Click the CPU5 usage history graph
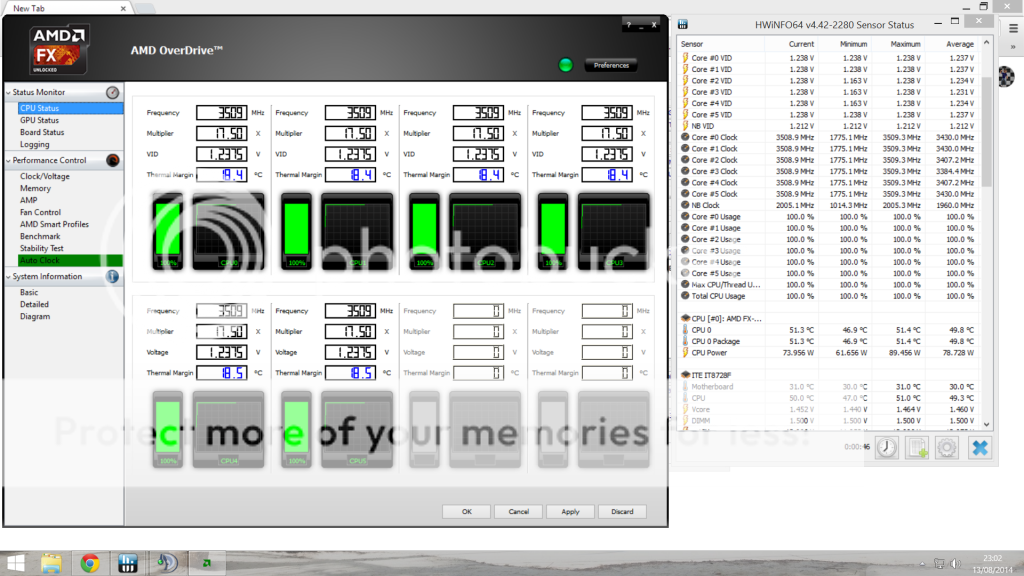 coord(357,430)
